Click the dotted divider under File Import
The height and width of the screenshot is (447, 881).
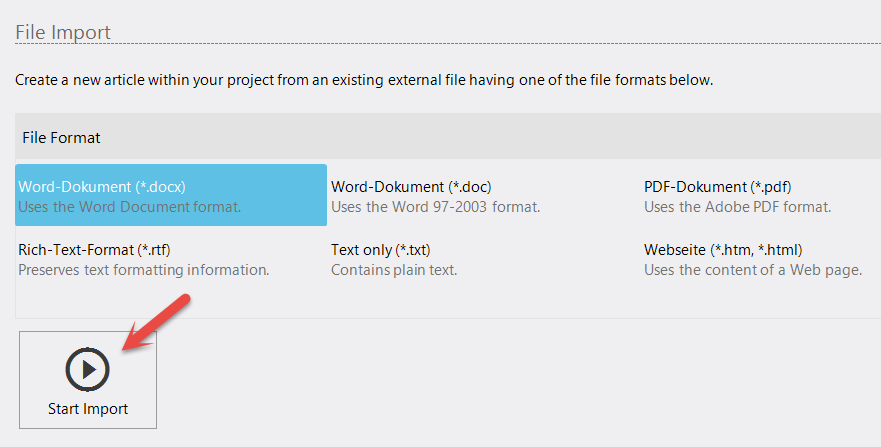(x=500, y=44)
